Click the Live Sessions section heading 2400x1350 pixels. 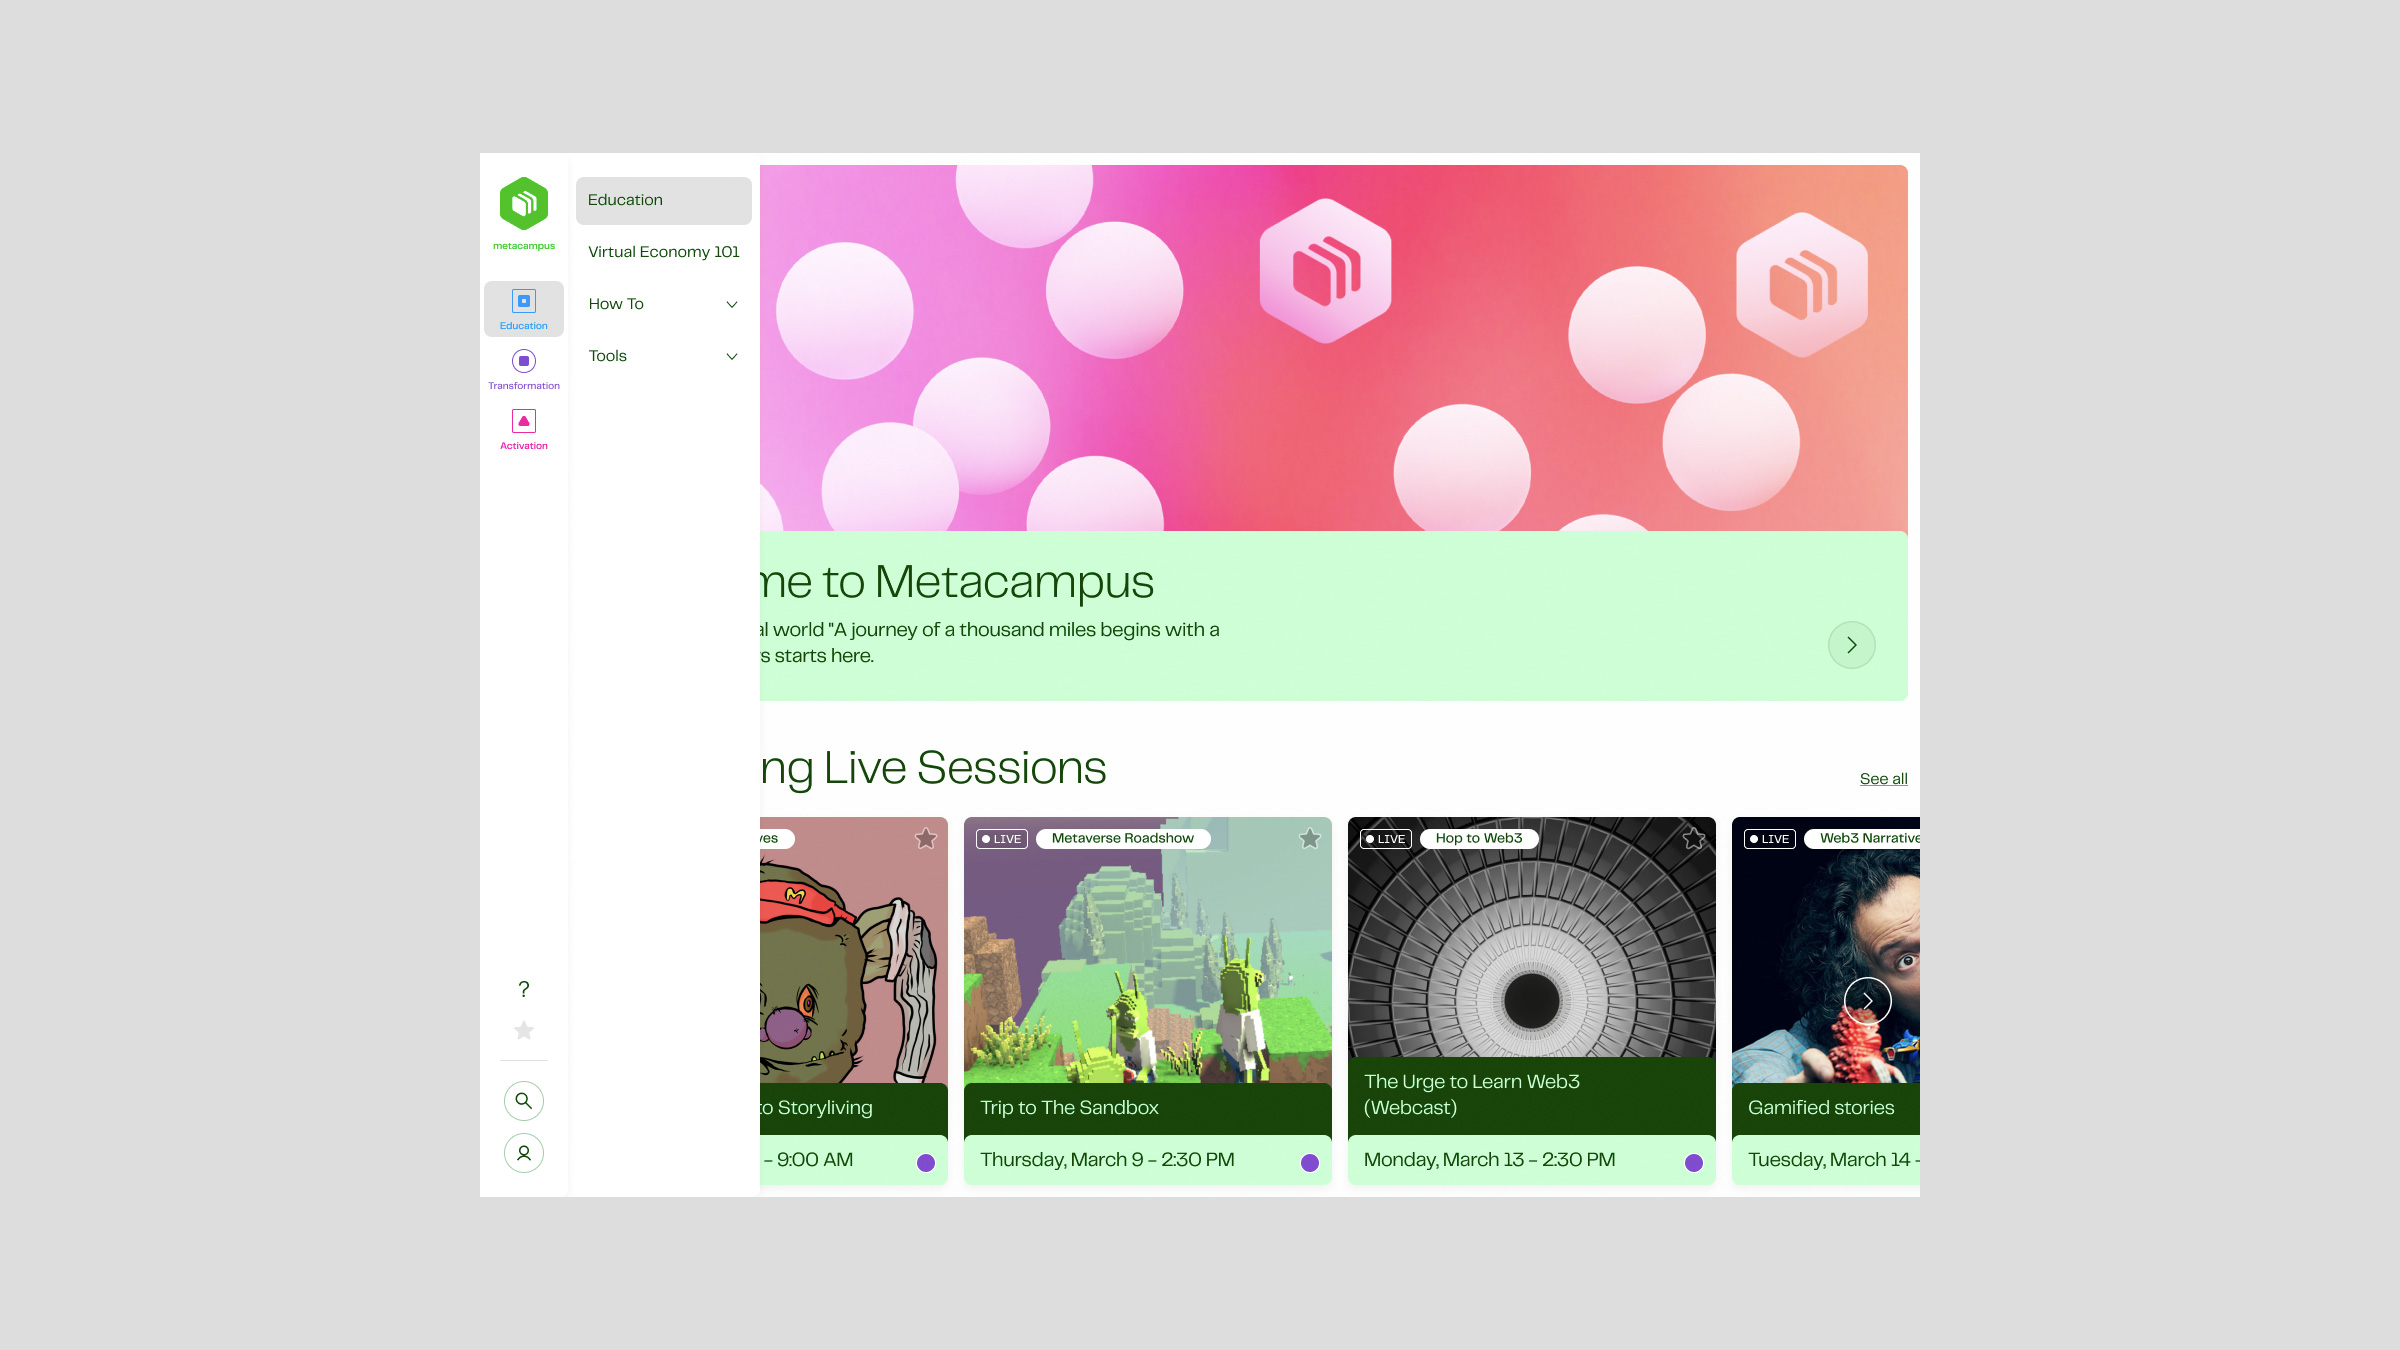[933, 768]
